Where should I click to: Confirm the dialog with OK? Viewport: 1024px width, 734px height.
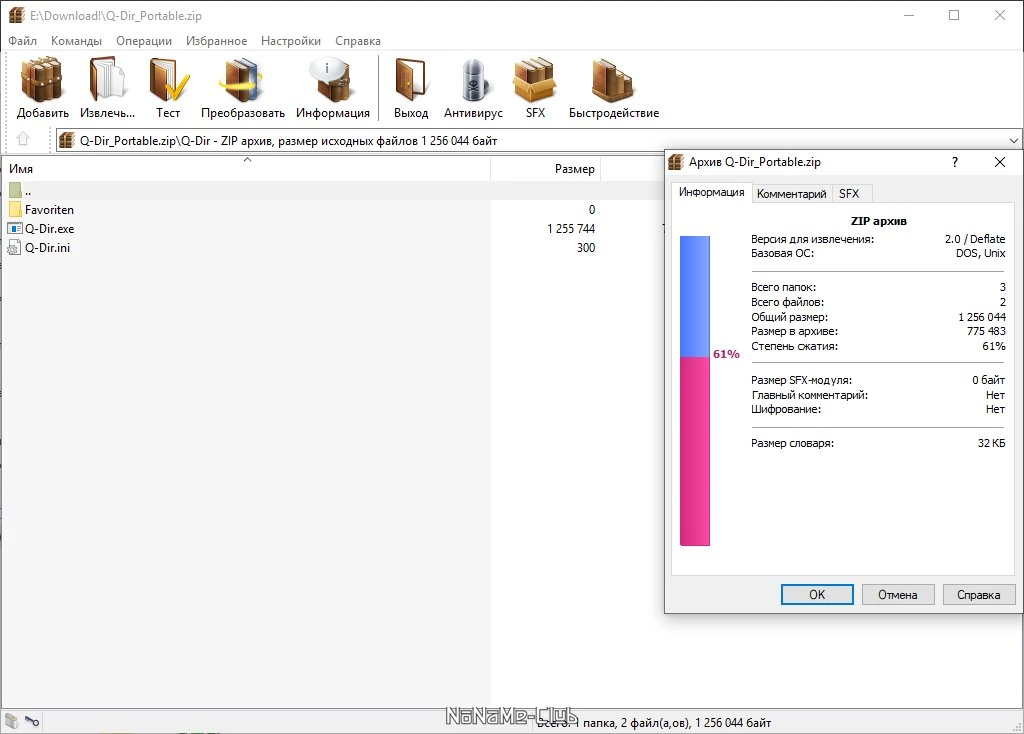pos(817,594)
